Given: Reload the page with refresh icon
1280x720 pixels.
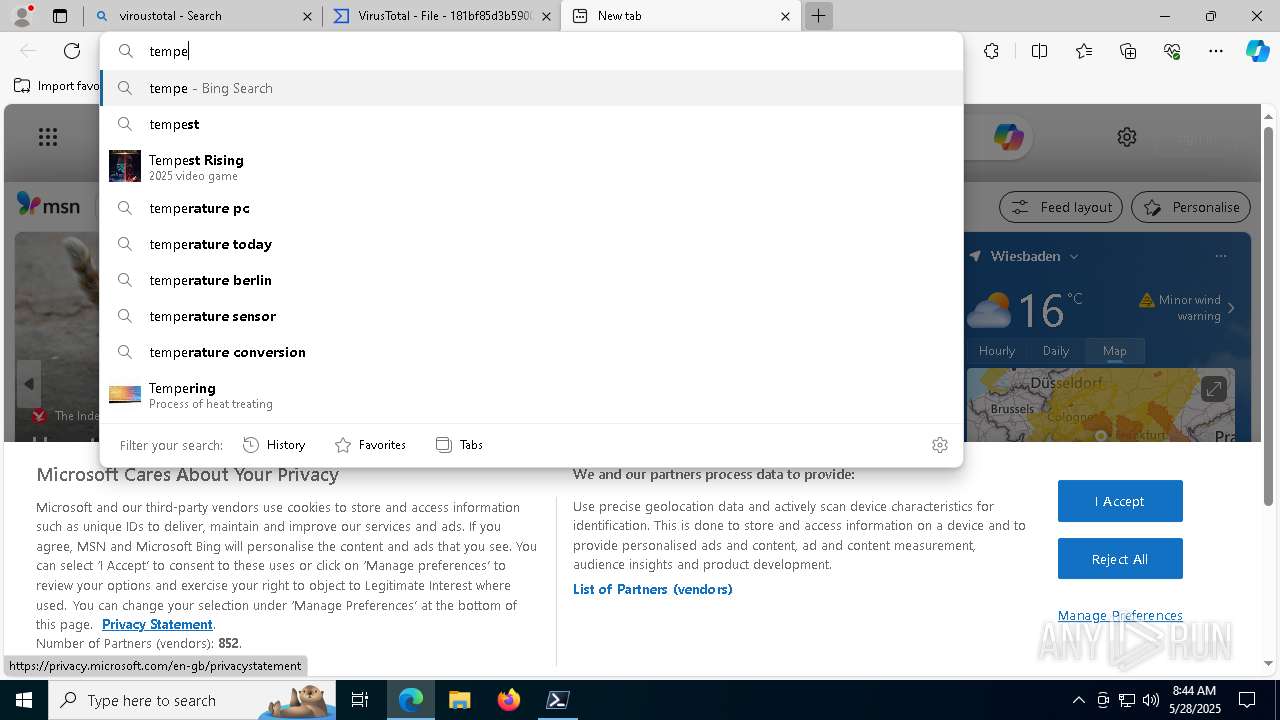Looking at the screenshot, I should tap(72, 51).
